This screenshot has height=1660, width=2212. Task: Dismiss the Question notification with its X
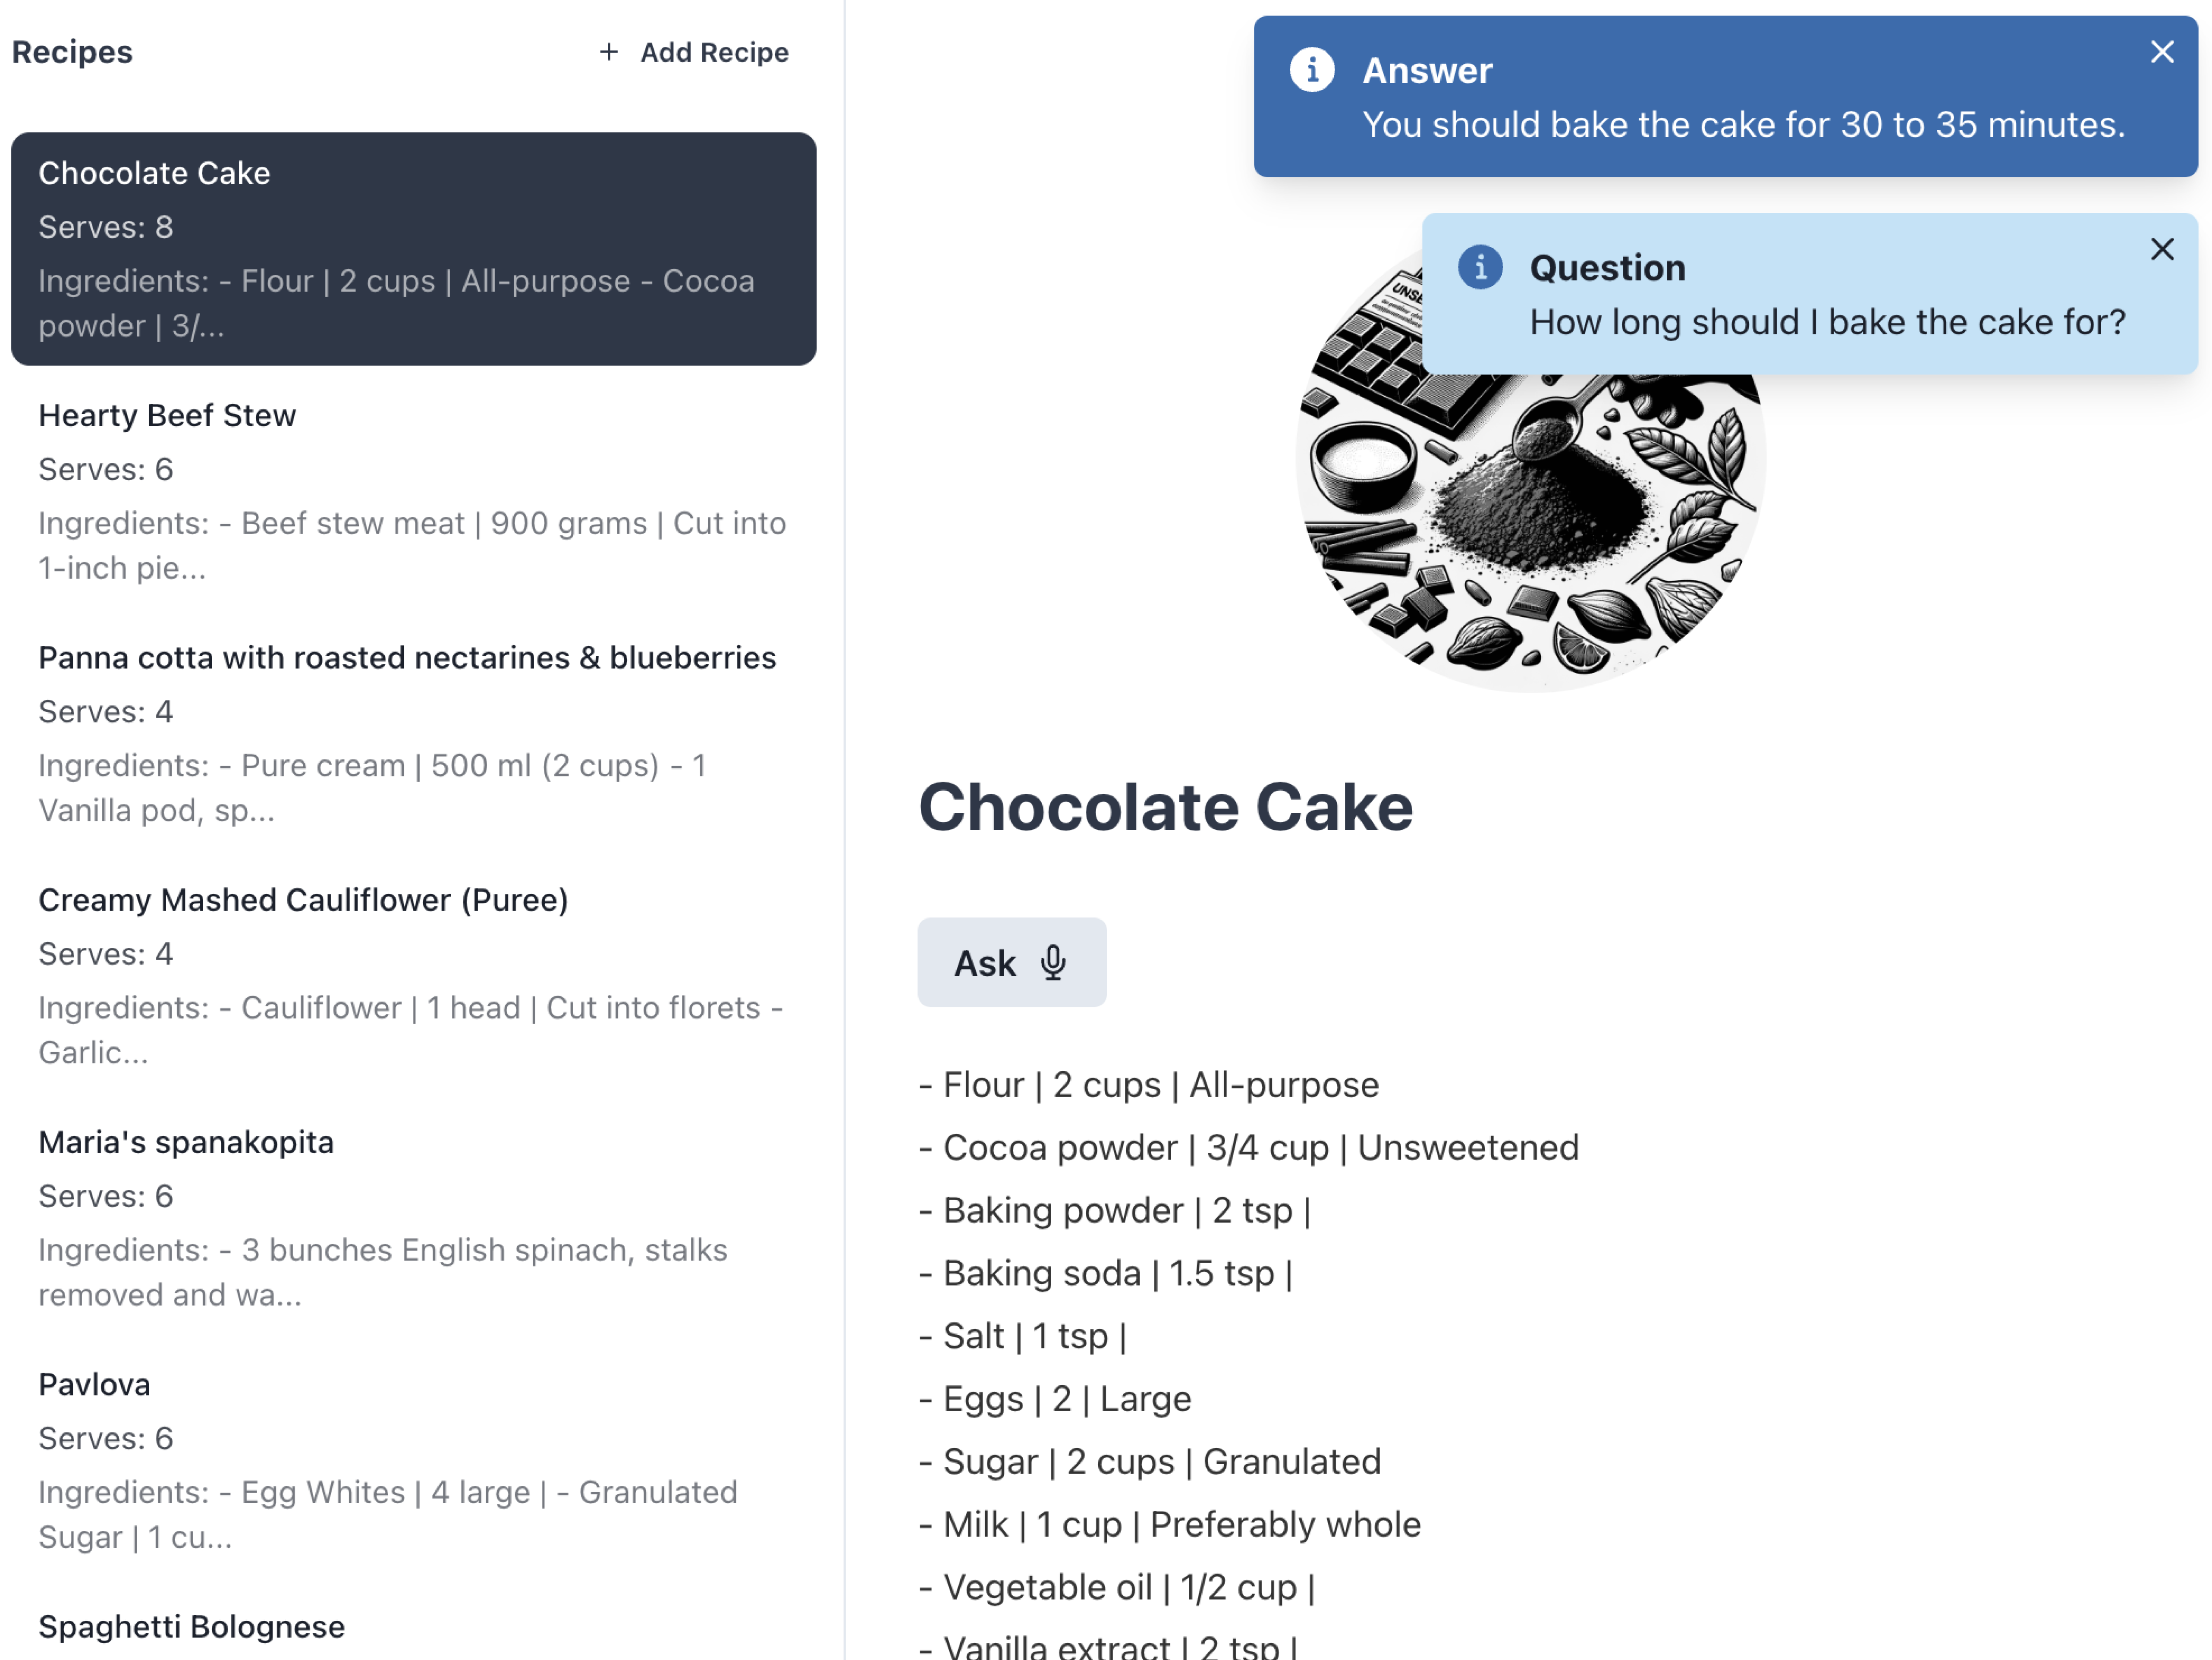point(2163,249)
